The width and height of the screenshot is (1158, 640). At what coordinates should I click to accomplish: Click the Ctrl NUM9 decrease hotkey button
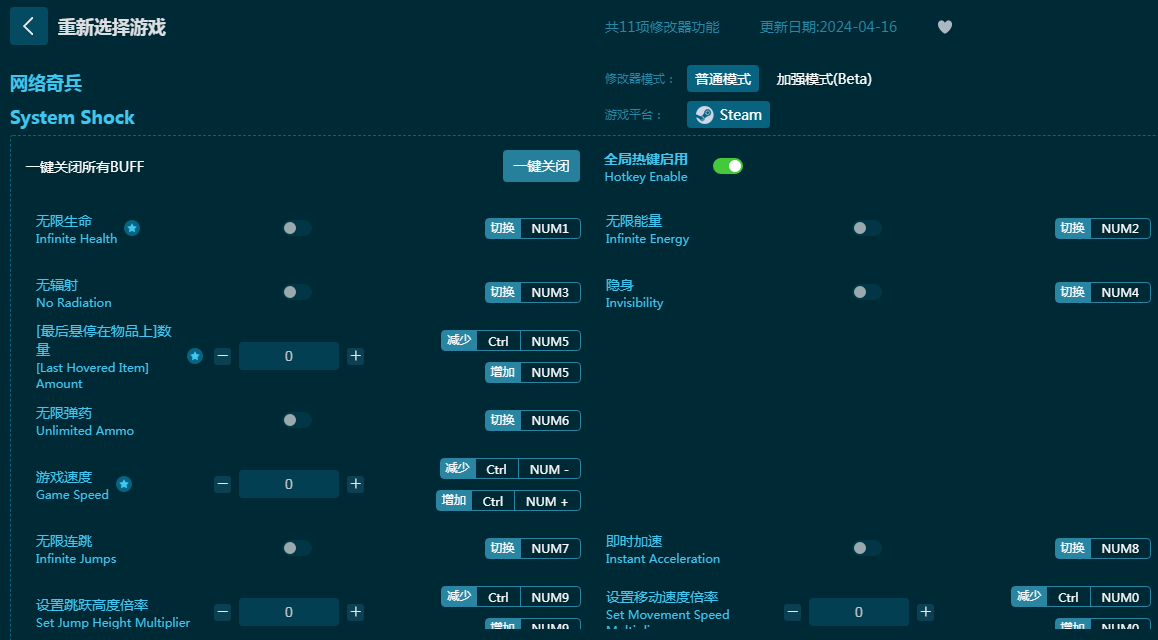[510, 596]
